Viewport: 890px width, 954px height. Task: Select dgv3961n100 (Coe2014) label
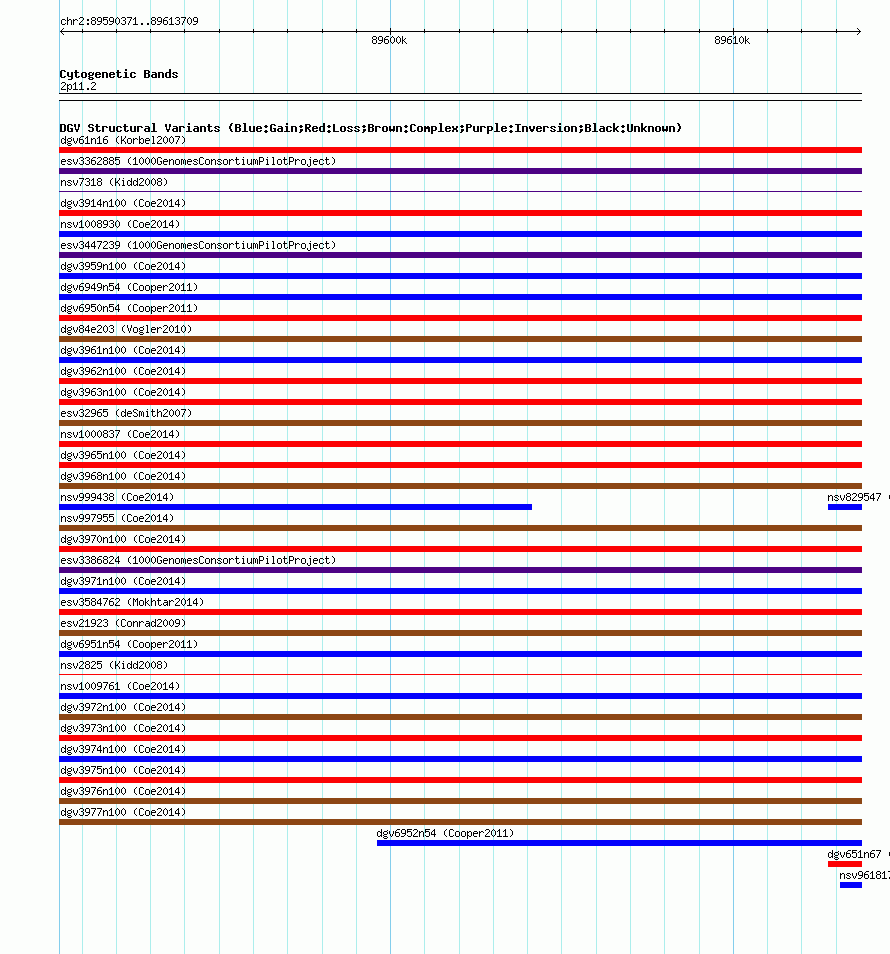123,350
